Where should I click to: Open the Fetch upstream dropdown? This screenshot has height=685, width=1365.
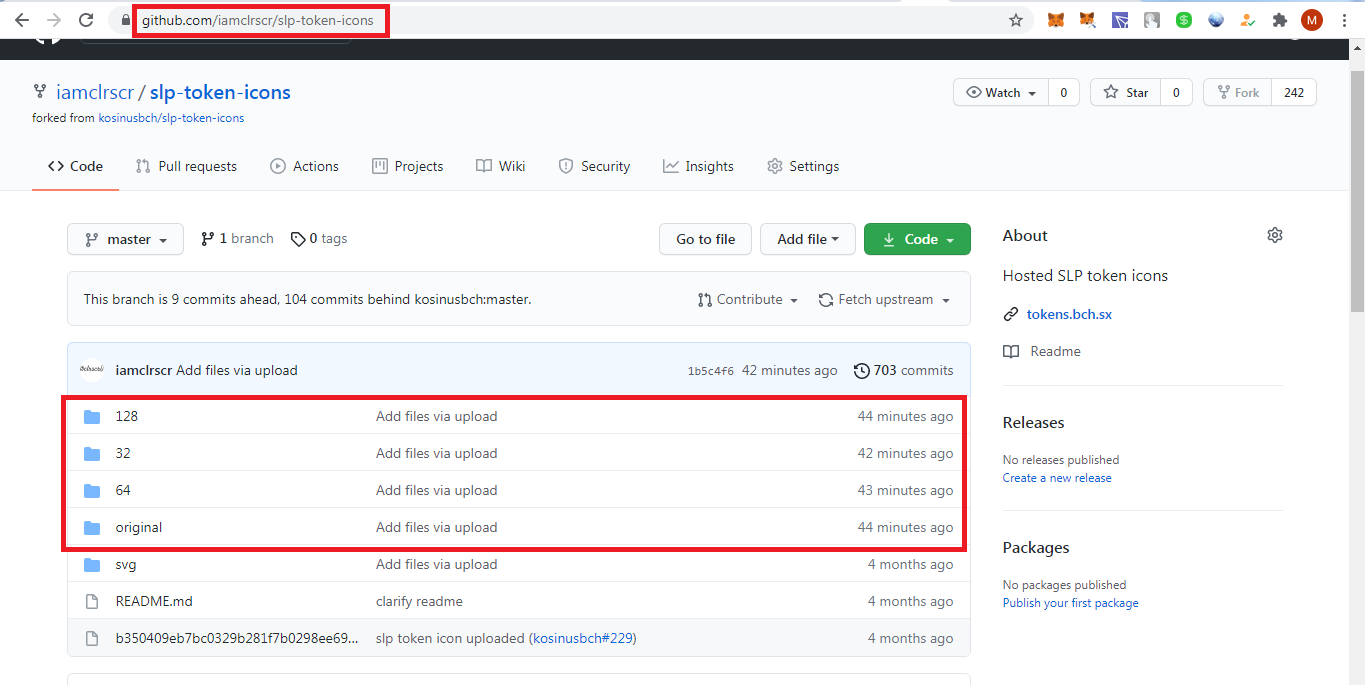coord(883,299)
